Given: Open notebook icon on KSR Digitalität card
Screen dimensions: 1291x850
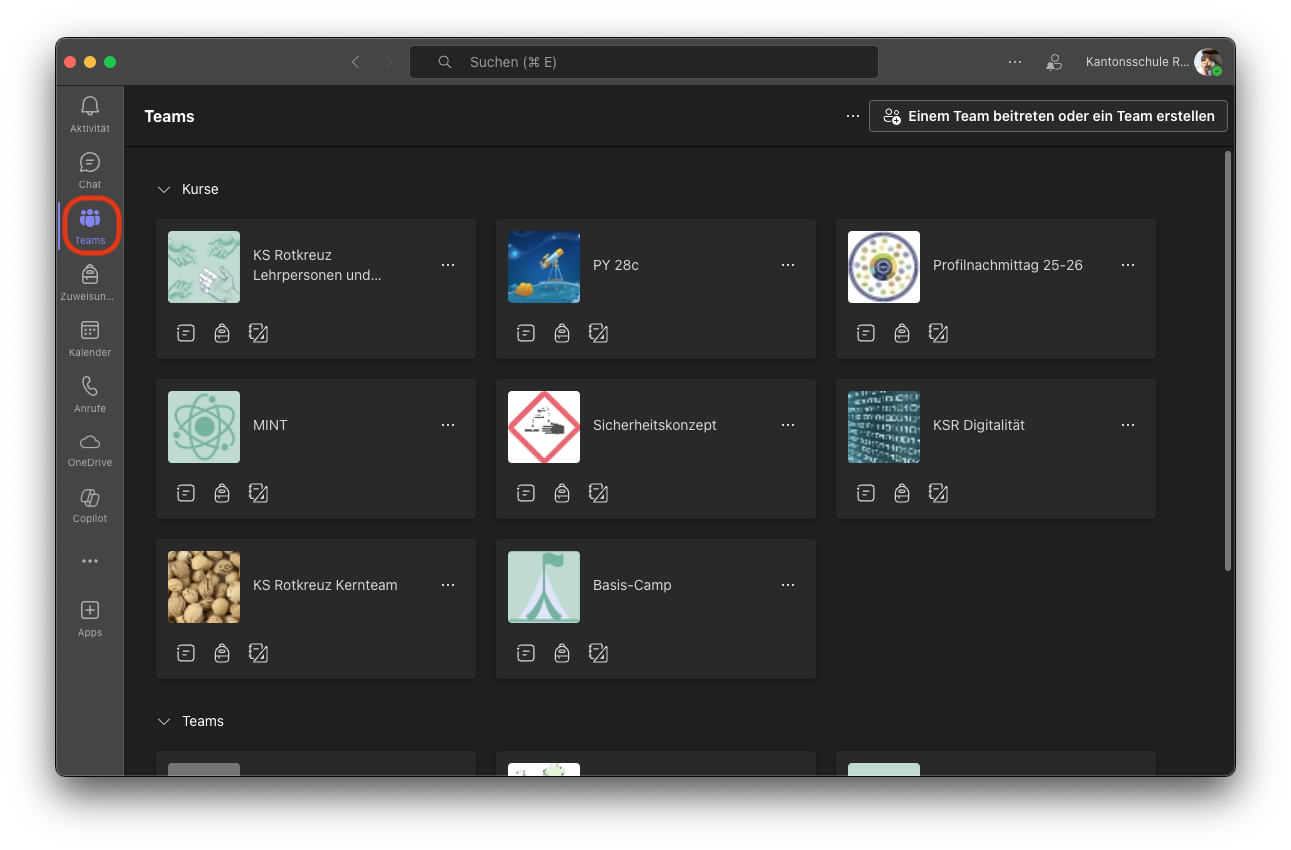Looking at the screenshot, I should [x=866, y=493].
